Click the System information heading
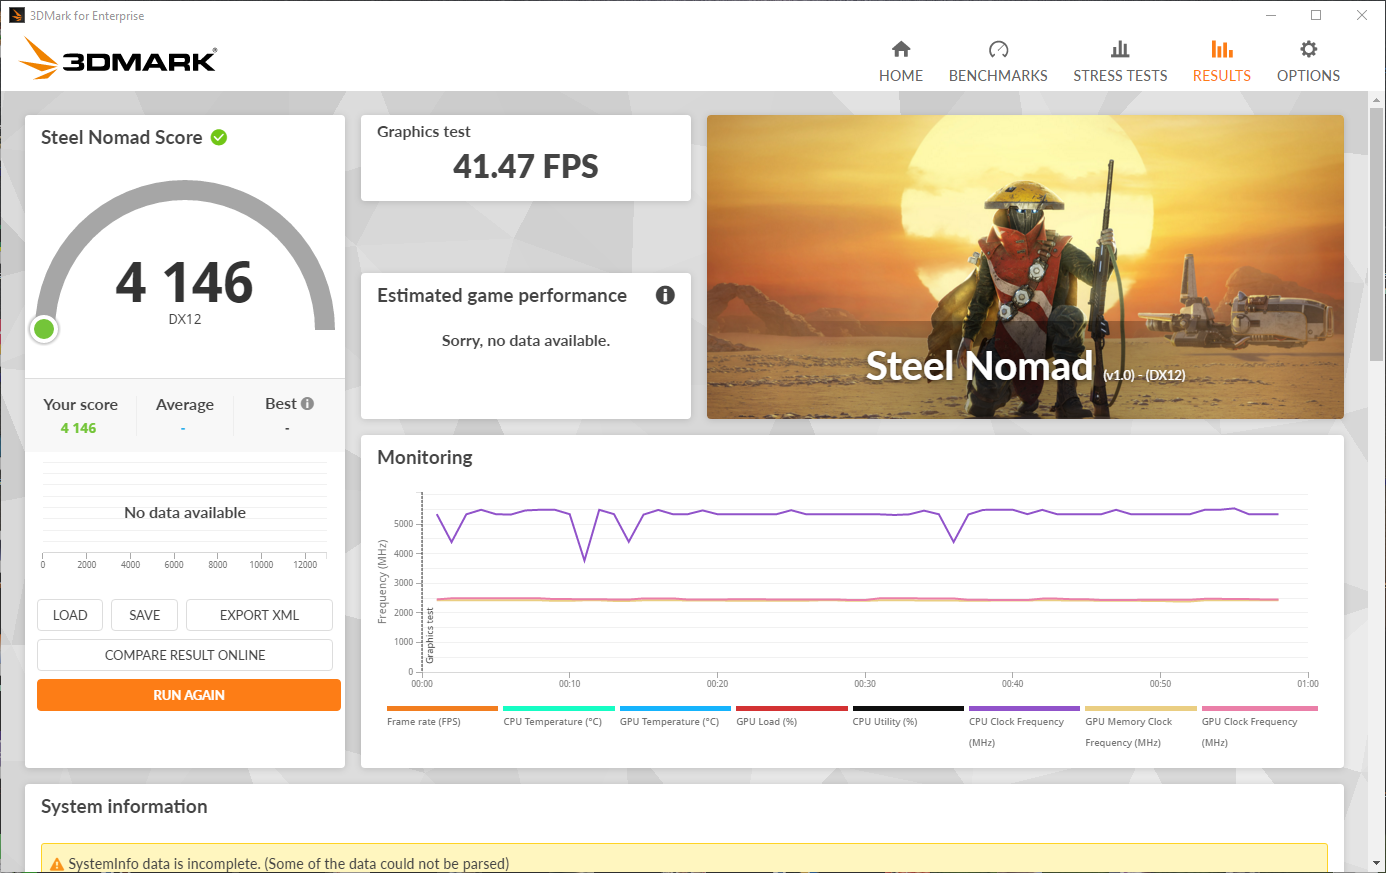The height and width of the screenshot is (873, 1386). (x=124, y=806)
